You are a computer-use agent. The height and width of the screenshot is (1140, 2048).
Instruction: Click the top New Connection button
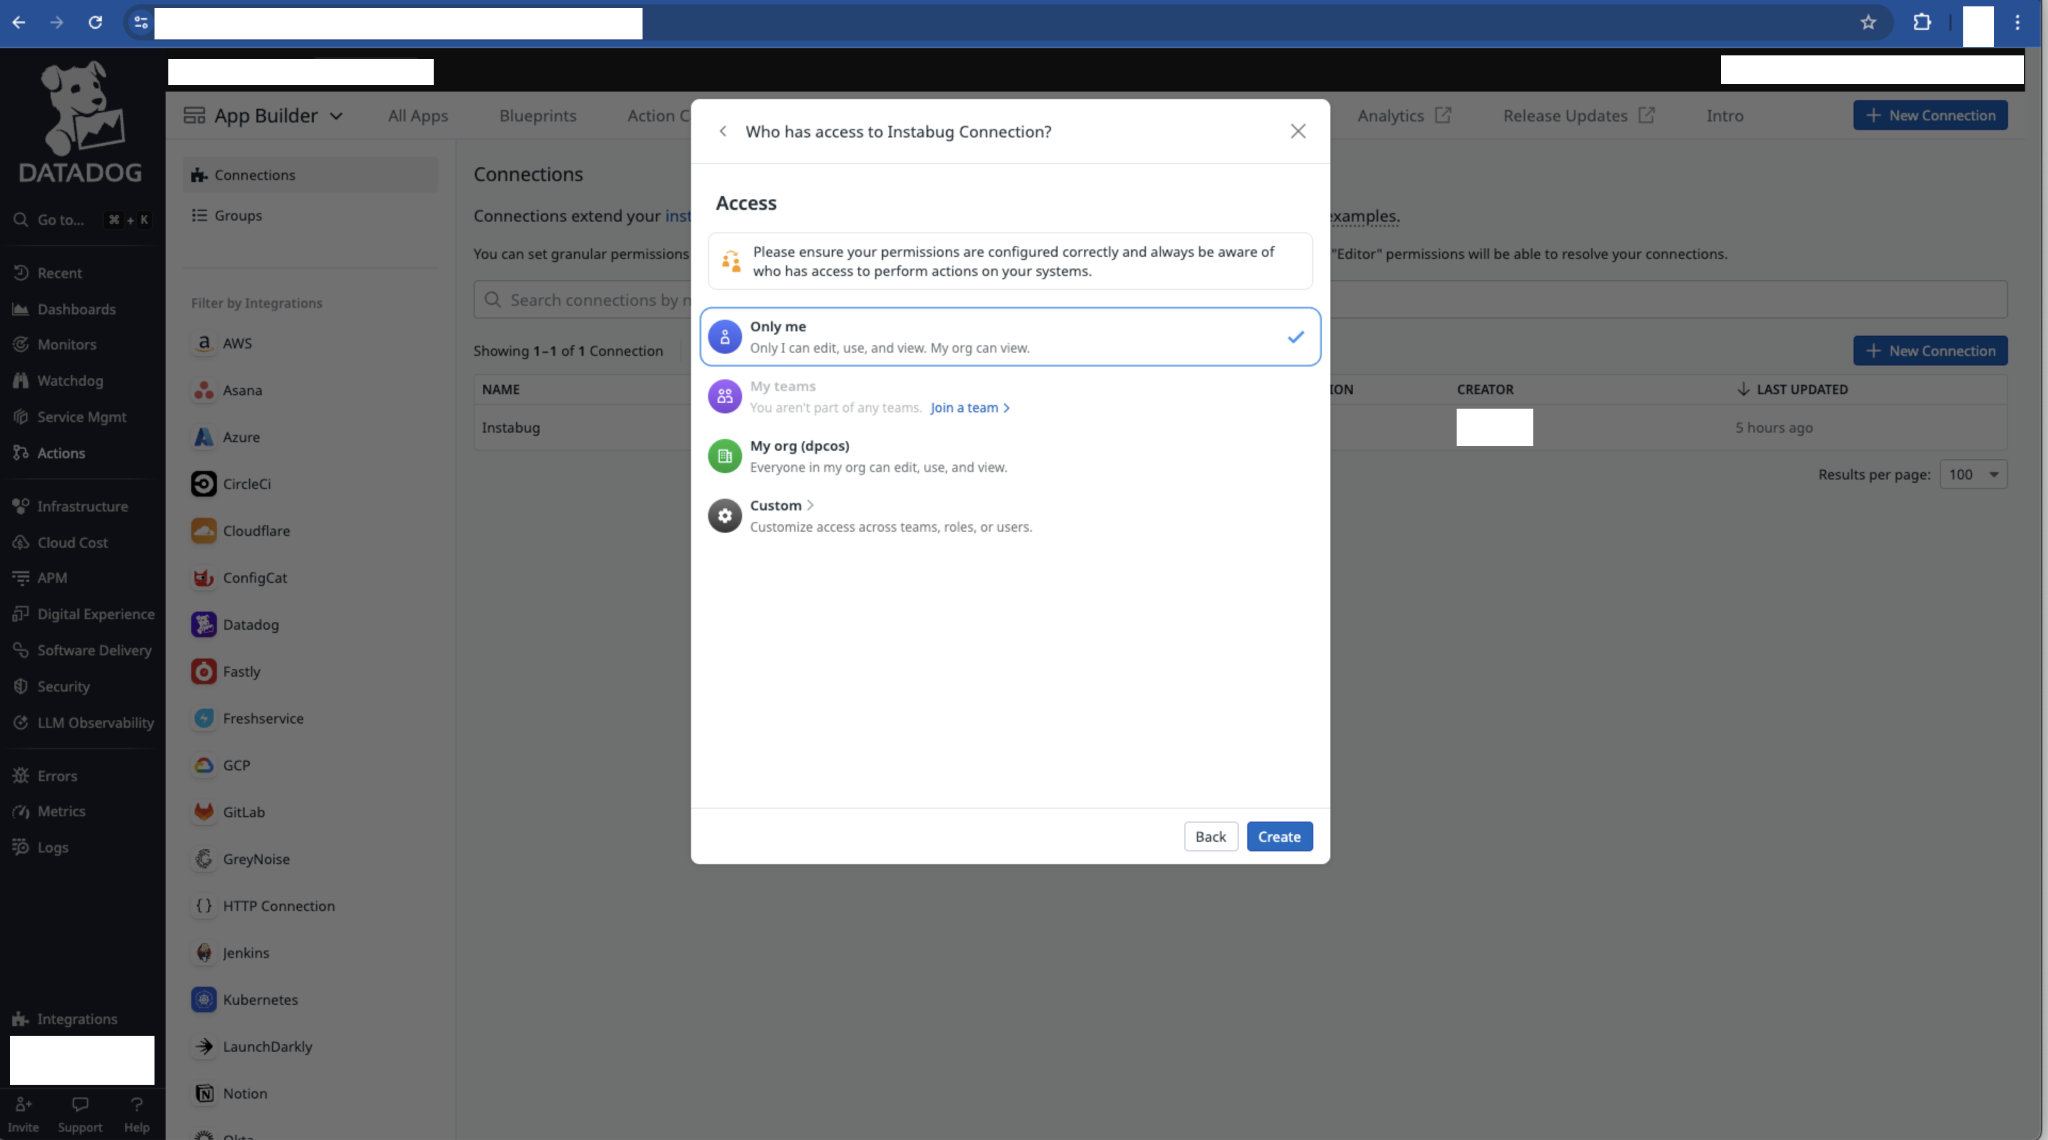point(1930,116)
